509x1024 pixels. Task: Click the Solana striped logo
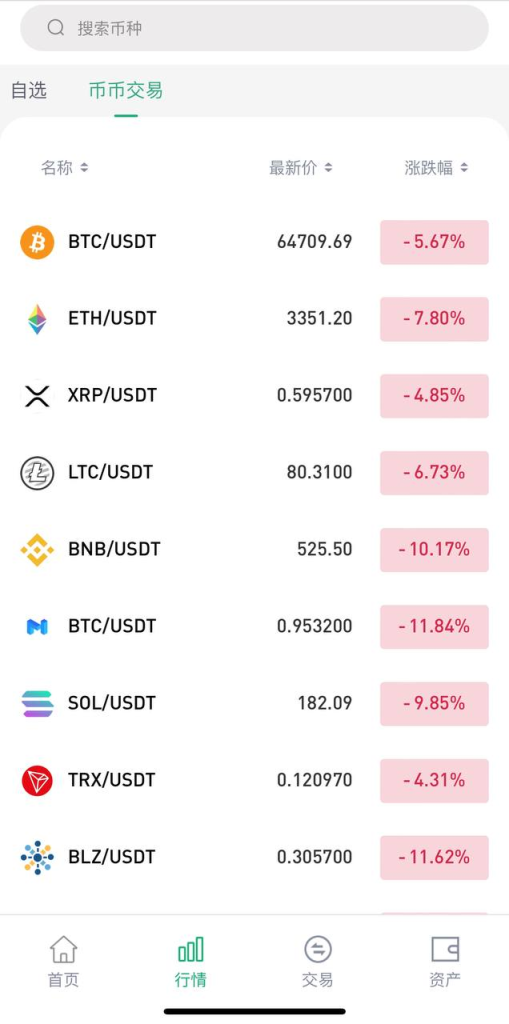[x=37, y=703]
